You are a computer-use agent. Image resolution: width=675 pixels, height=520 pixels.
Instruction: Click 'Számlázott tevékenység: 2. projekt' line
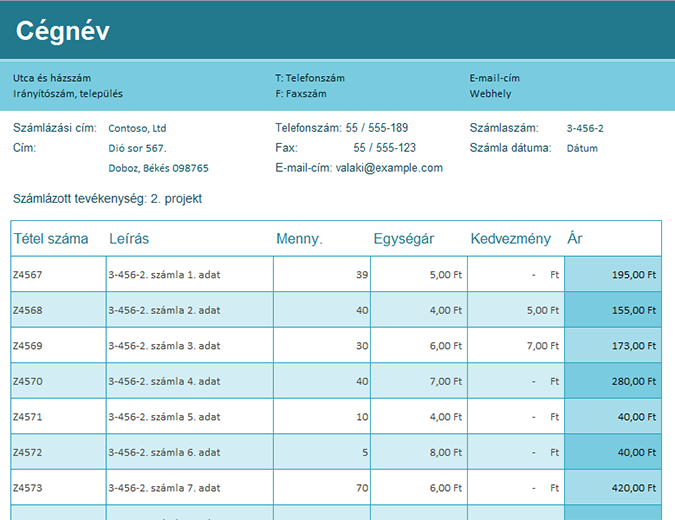click(107, 199)
